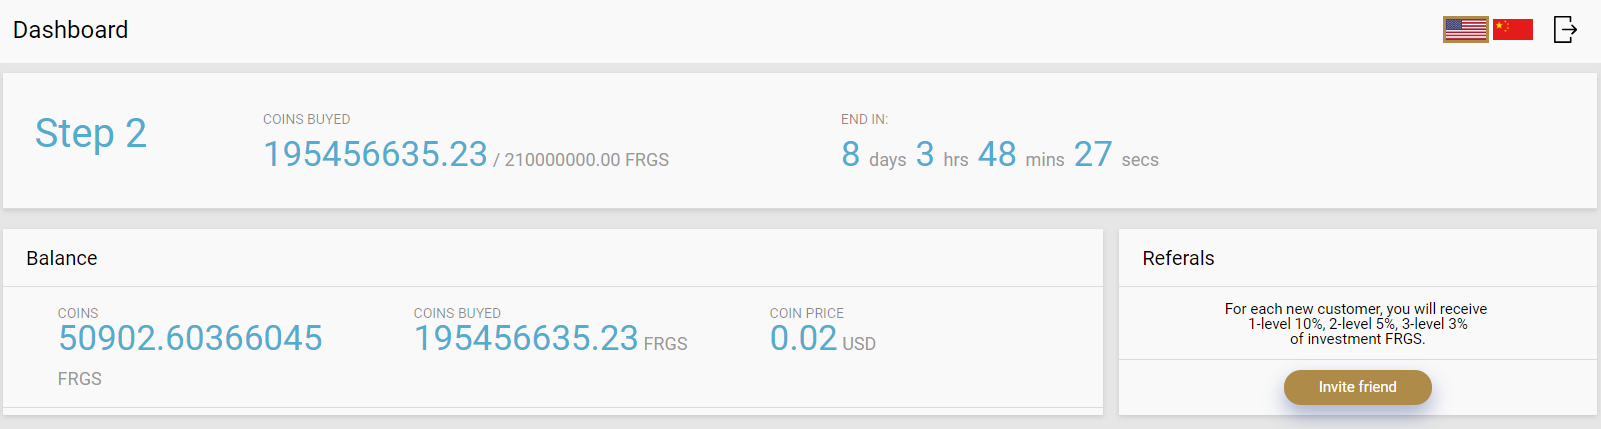Click the FRGS unit under coins balance
Image resolution: width=1601 pixels, height=429 pixels.
[x=80, y=379]
